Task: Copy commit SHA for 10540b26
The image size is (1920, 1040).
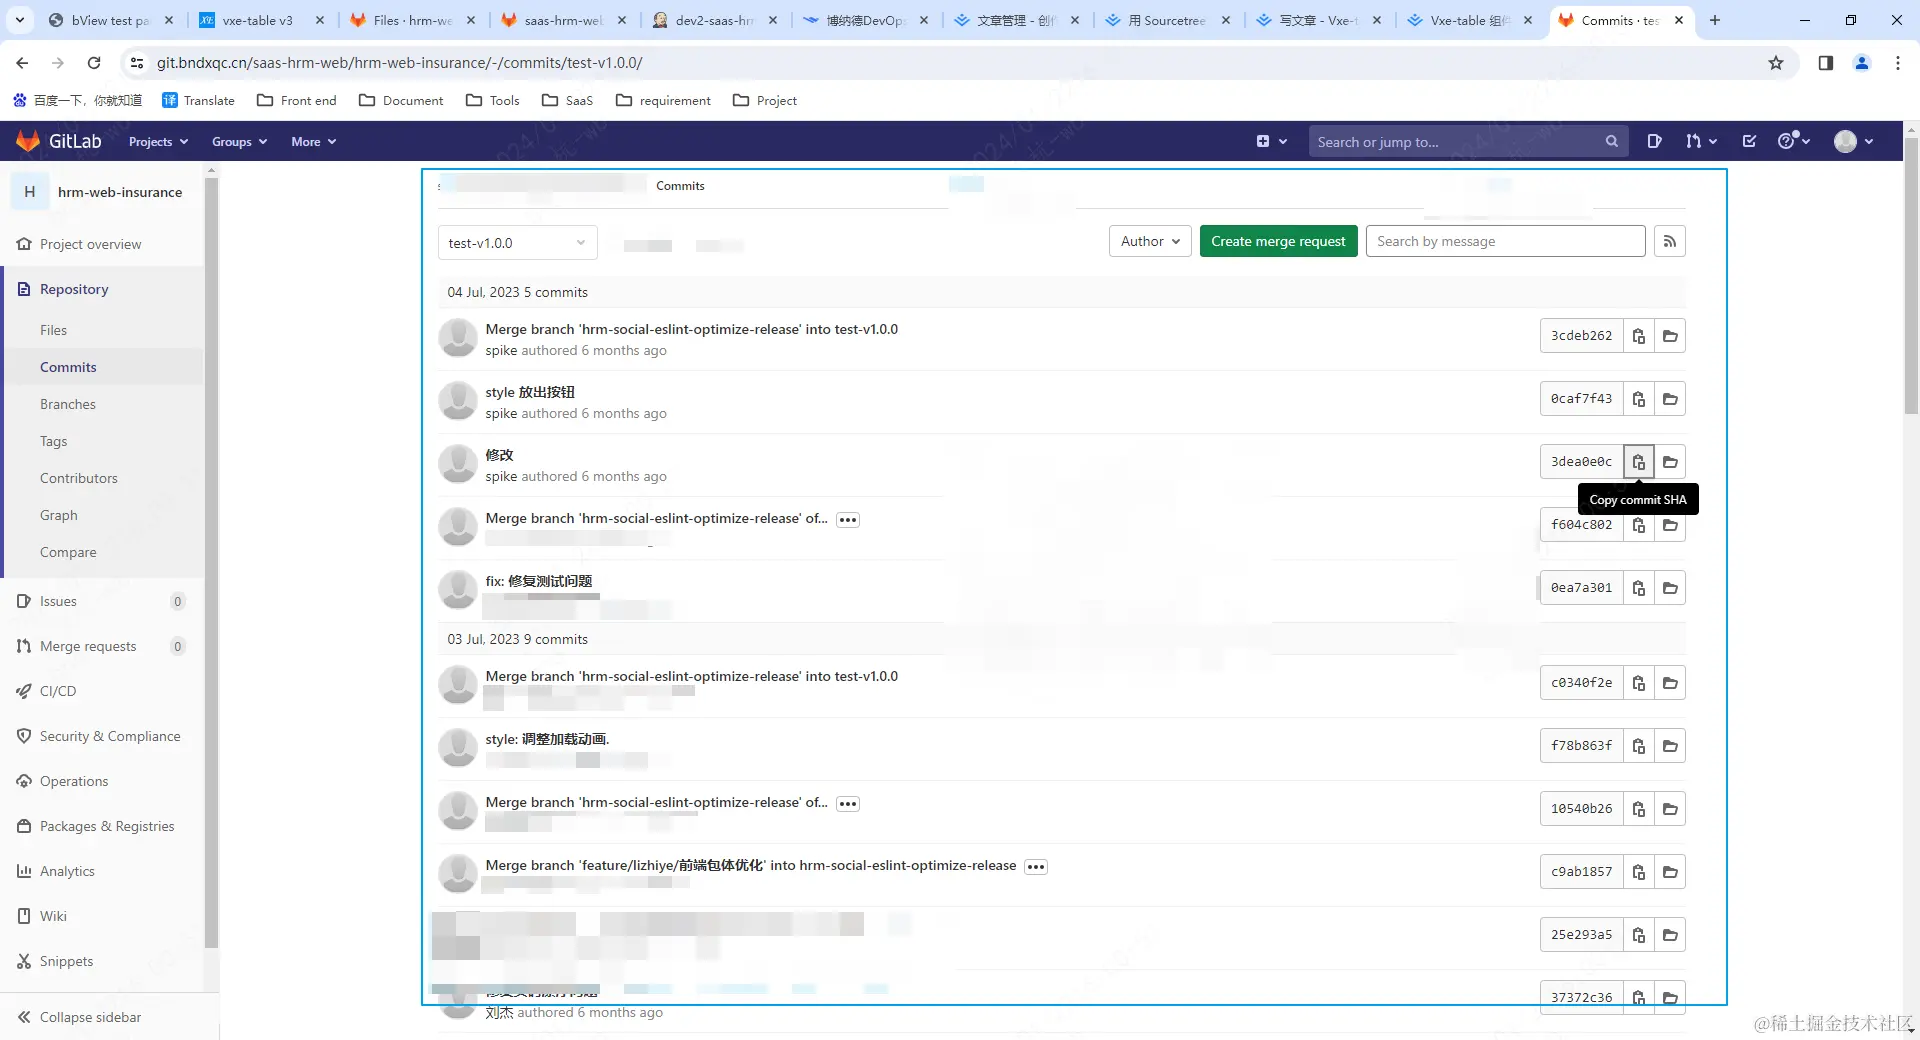Action: [x=1638, y=809]
